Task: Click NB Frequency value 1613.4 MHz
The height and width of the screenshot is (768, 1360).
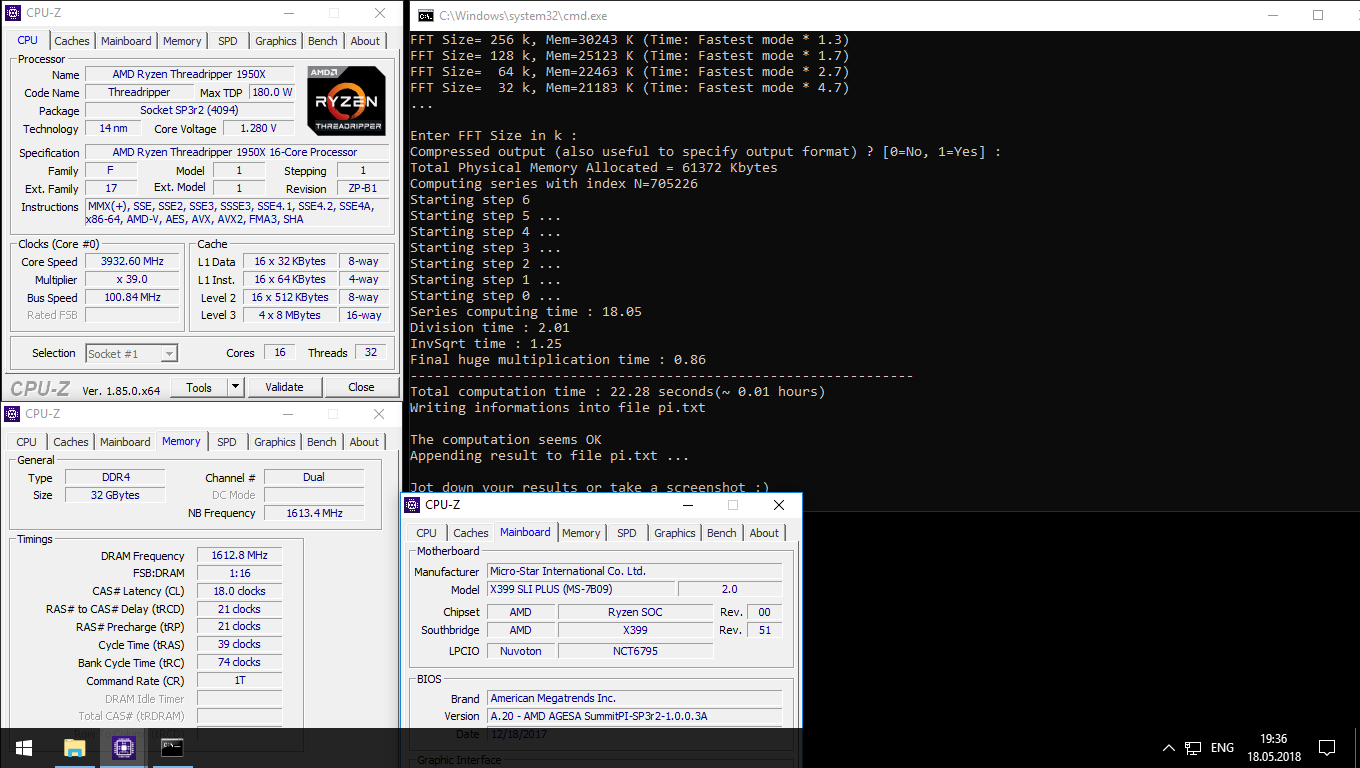Action: pos(314,513)
